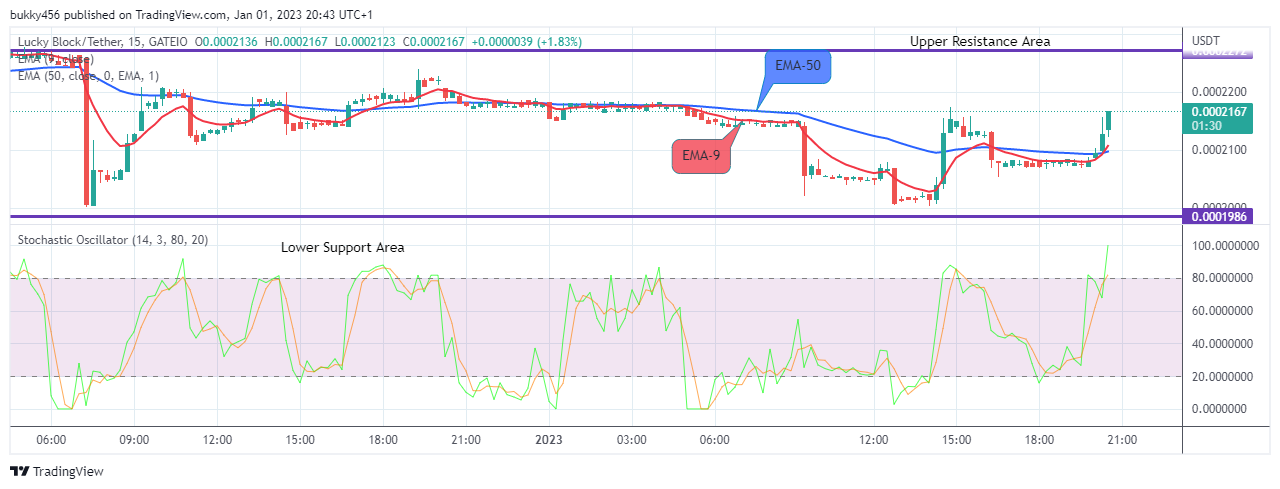Click the 09:00 time axis label
The height and width of the screenshot is (489, 1280).
(134, 439)
